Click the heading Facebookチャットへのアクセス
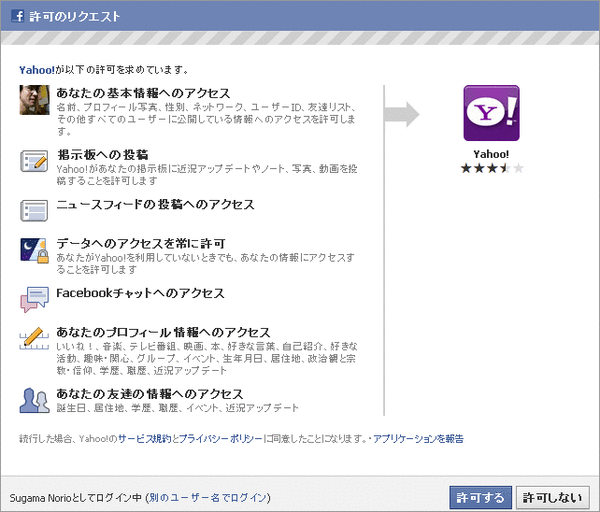This screenshot has width=600, height=512. tap(140, 293)
